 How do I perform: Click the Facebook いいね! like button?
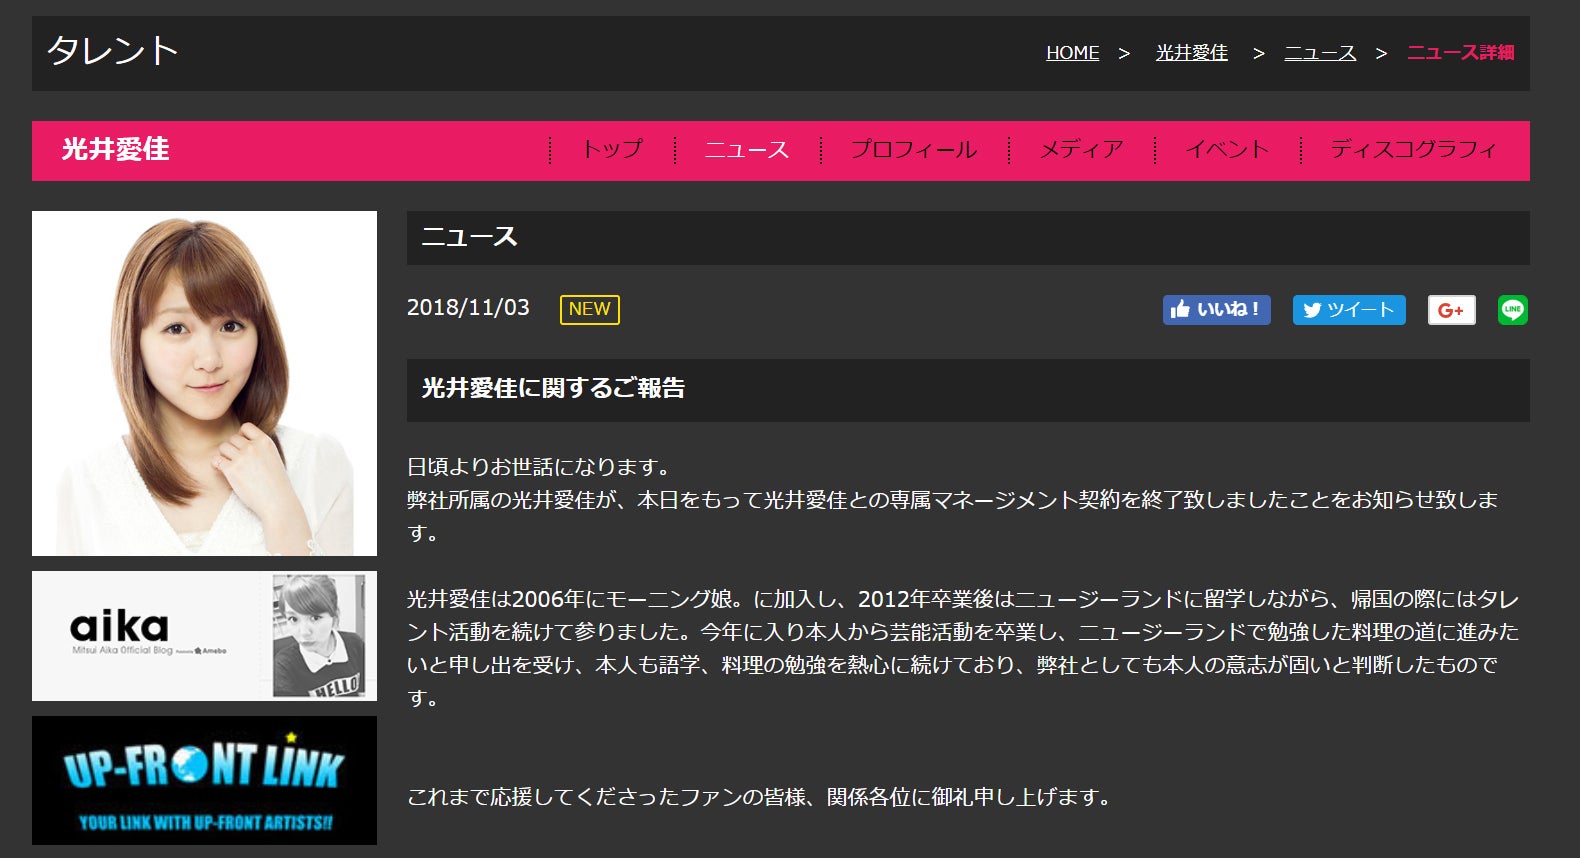point(1216,310)
